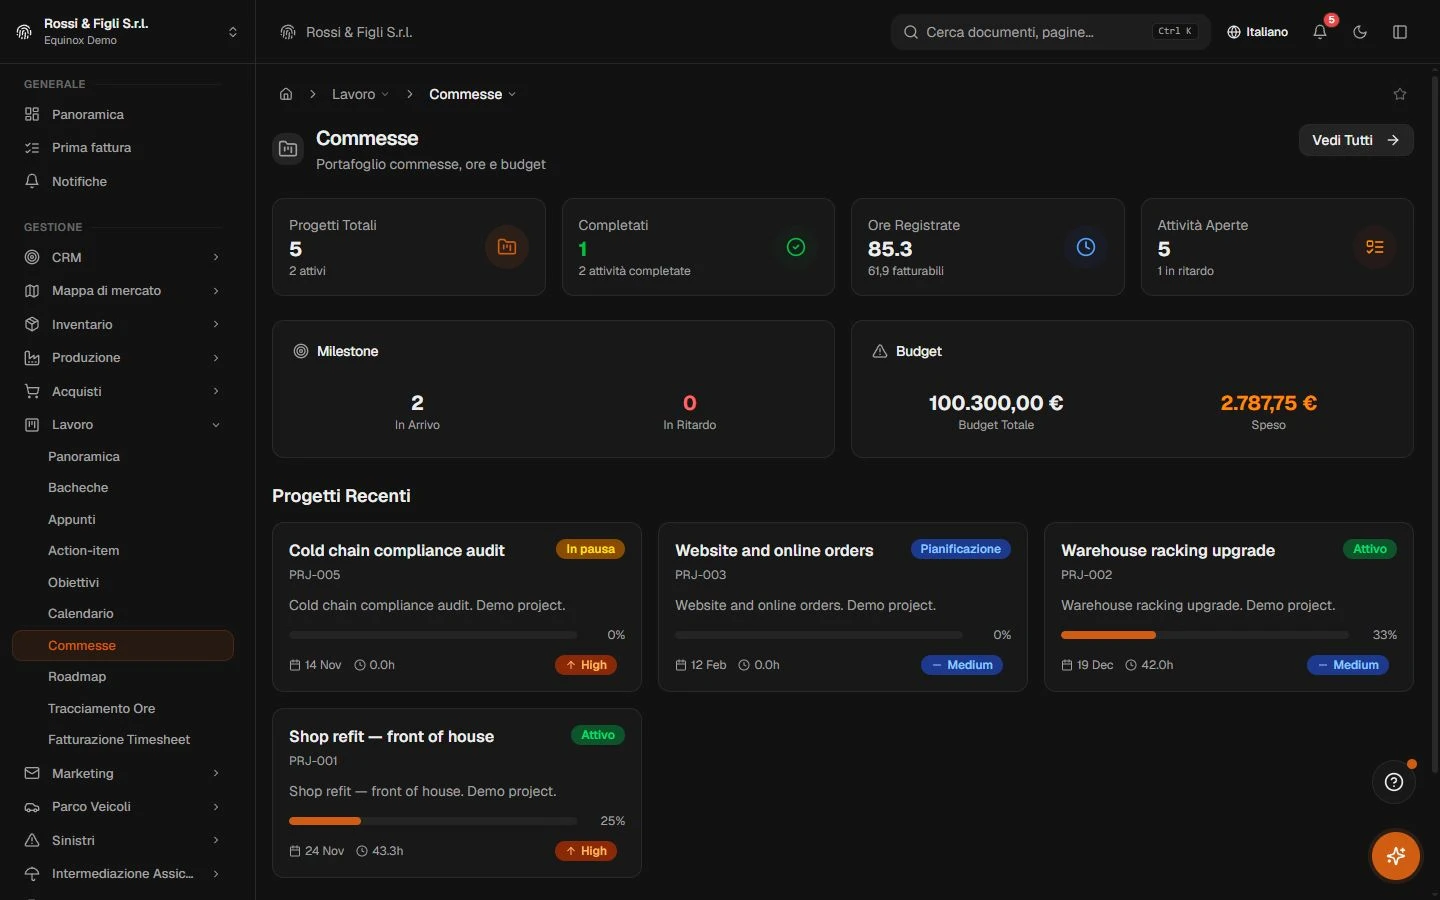Click the Panoramica grid icon under Generale

point(32,114)
